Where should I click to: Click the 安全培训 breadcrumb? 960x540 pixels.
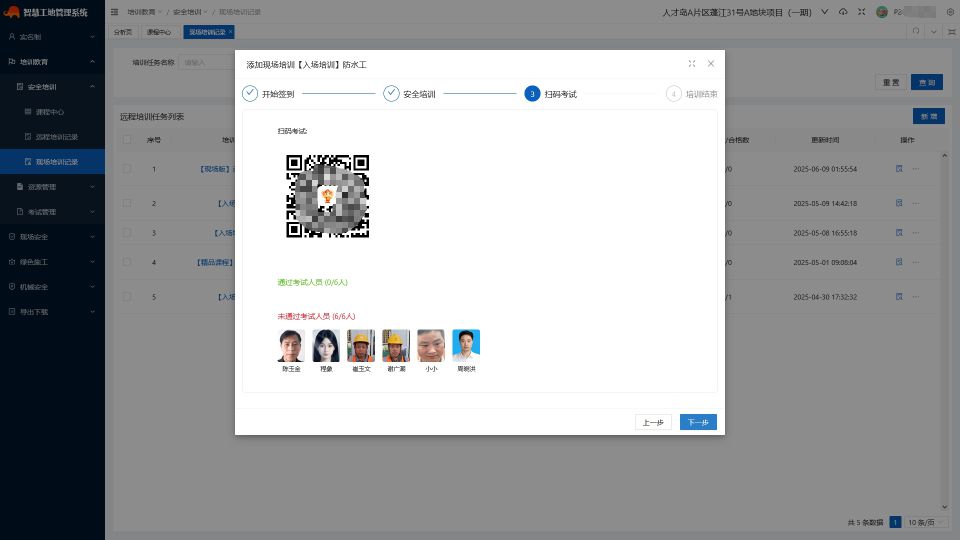187,12
